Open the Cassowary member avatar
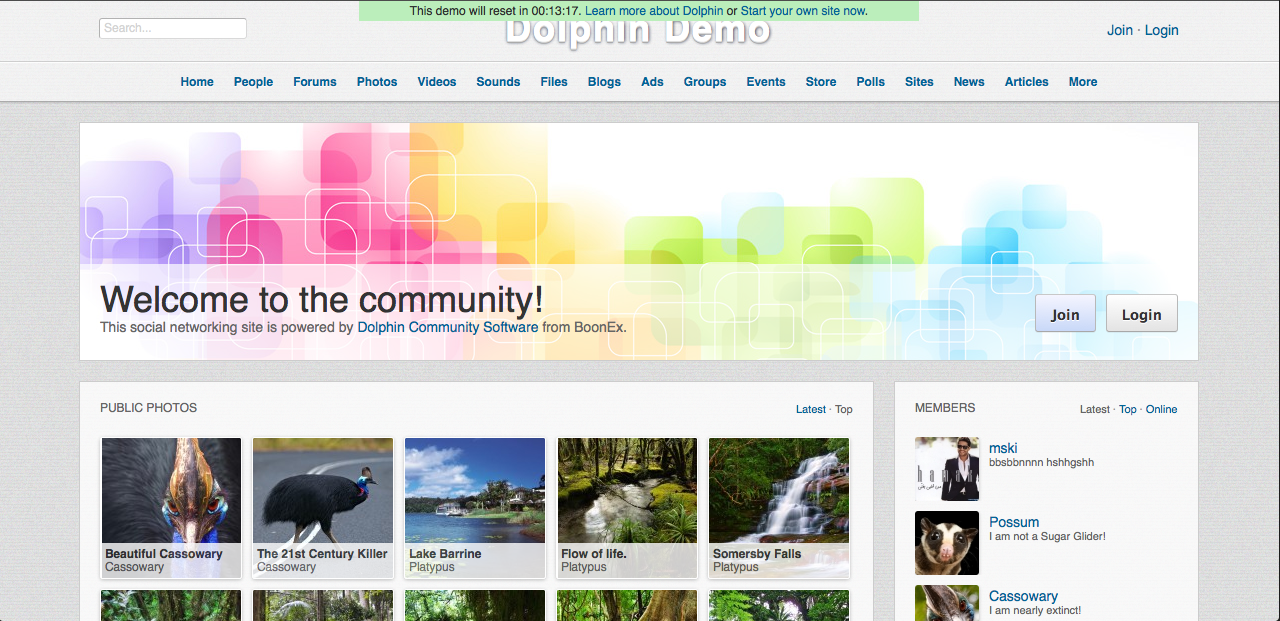The image size is (1280, 621). point(947,603)
